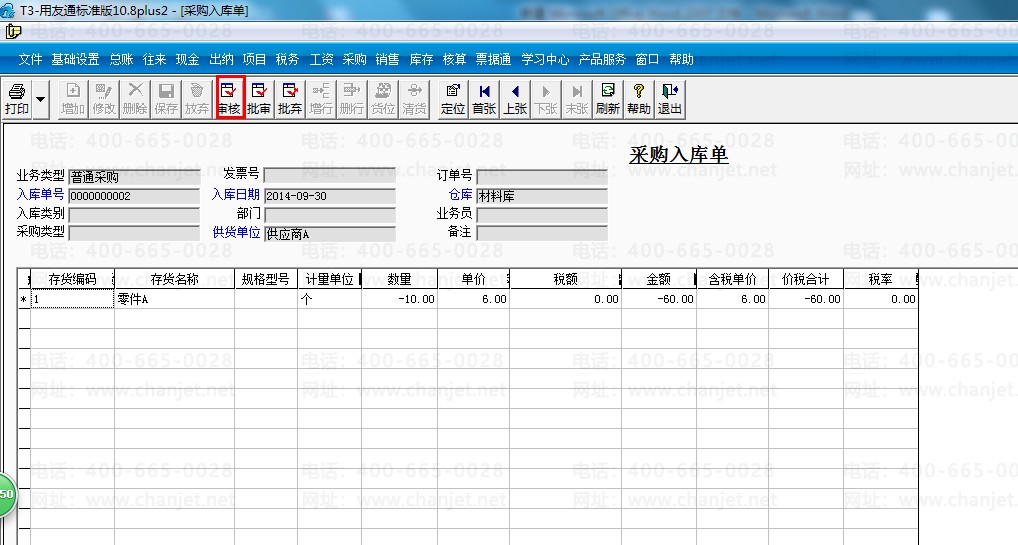Go to first record with 首张
The height and width of the screenshot is (545, 1018).
484,99
